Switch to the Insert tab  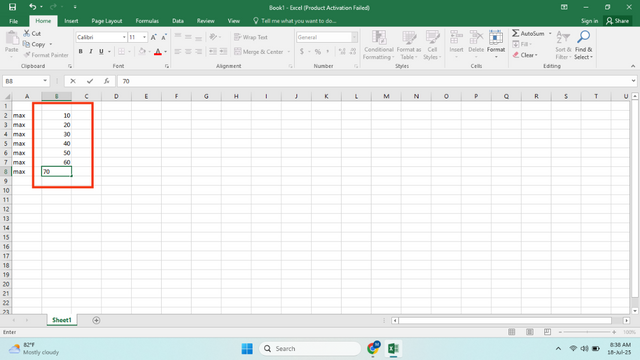[71, 21]
